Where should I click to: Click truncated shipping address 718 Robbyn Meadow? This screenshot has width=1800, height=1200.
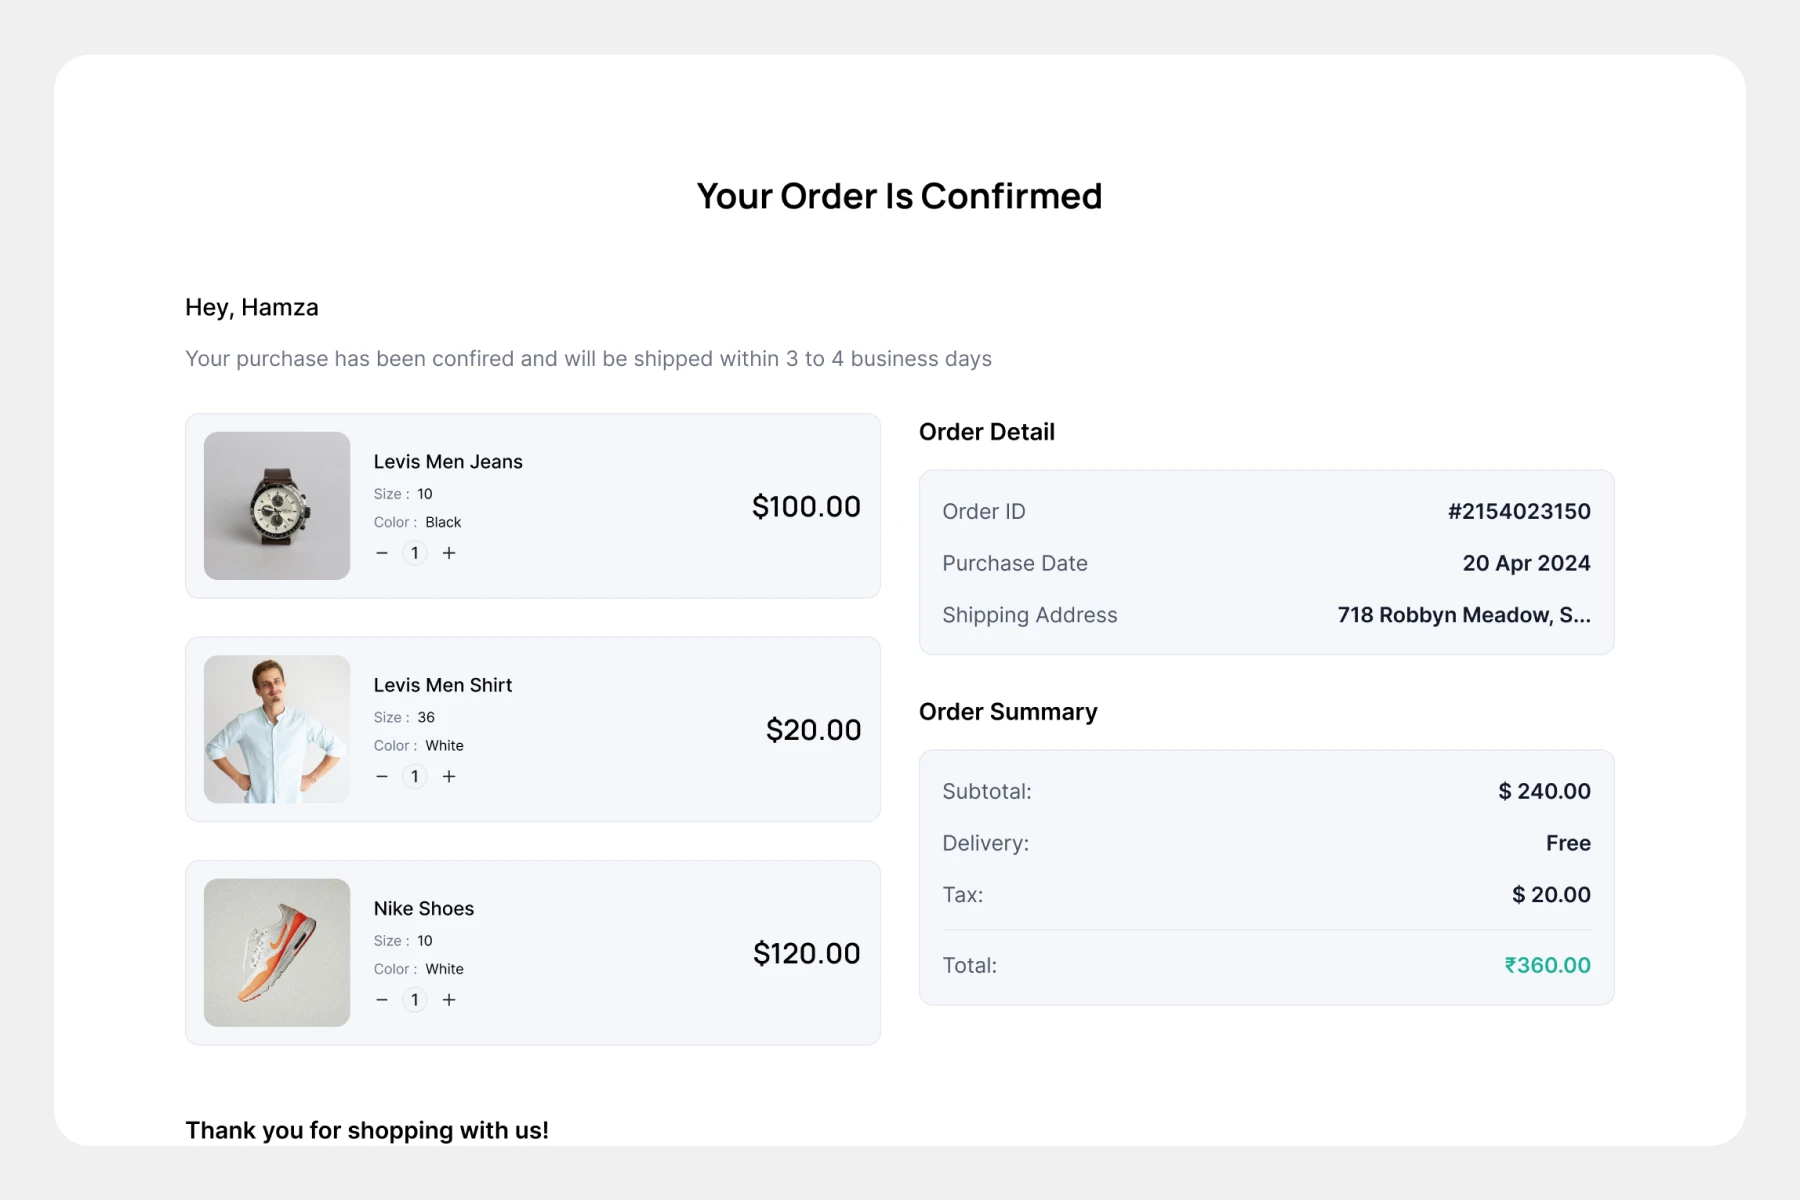[x=1463, y=615]
